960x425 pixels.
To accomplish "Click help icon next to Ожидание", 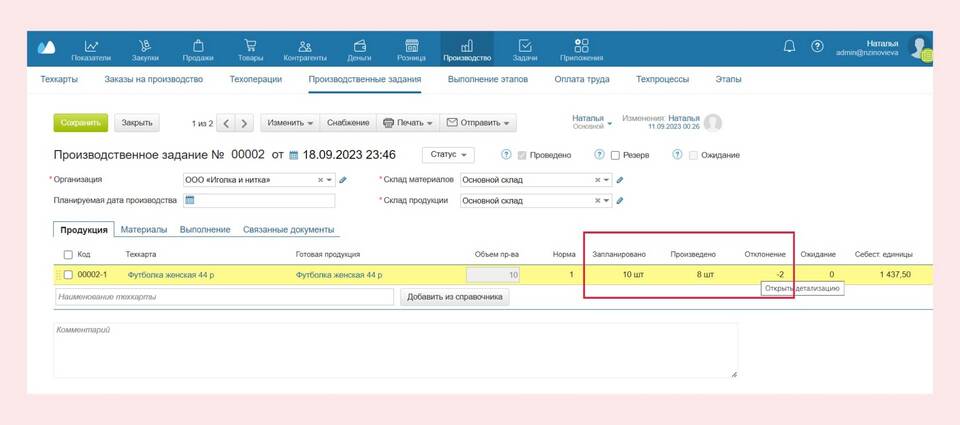I will [x=677, y=155].
